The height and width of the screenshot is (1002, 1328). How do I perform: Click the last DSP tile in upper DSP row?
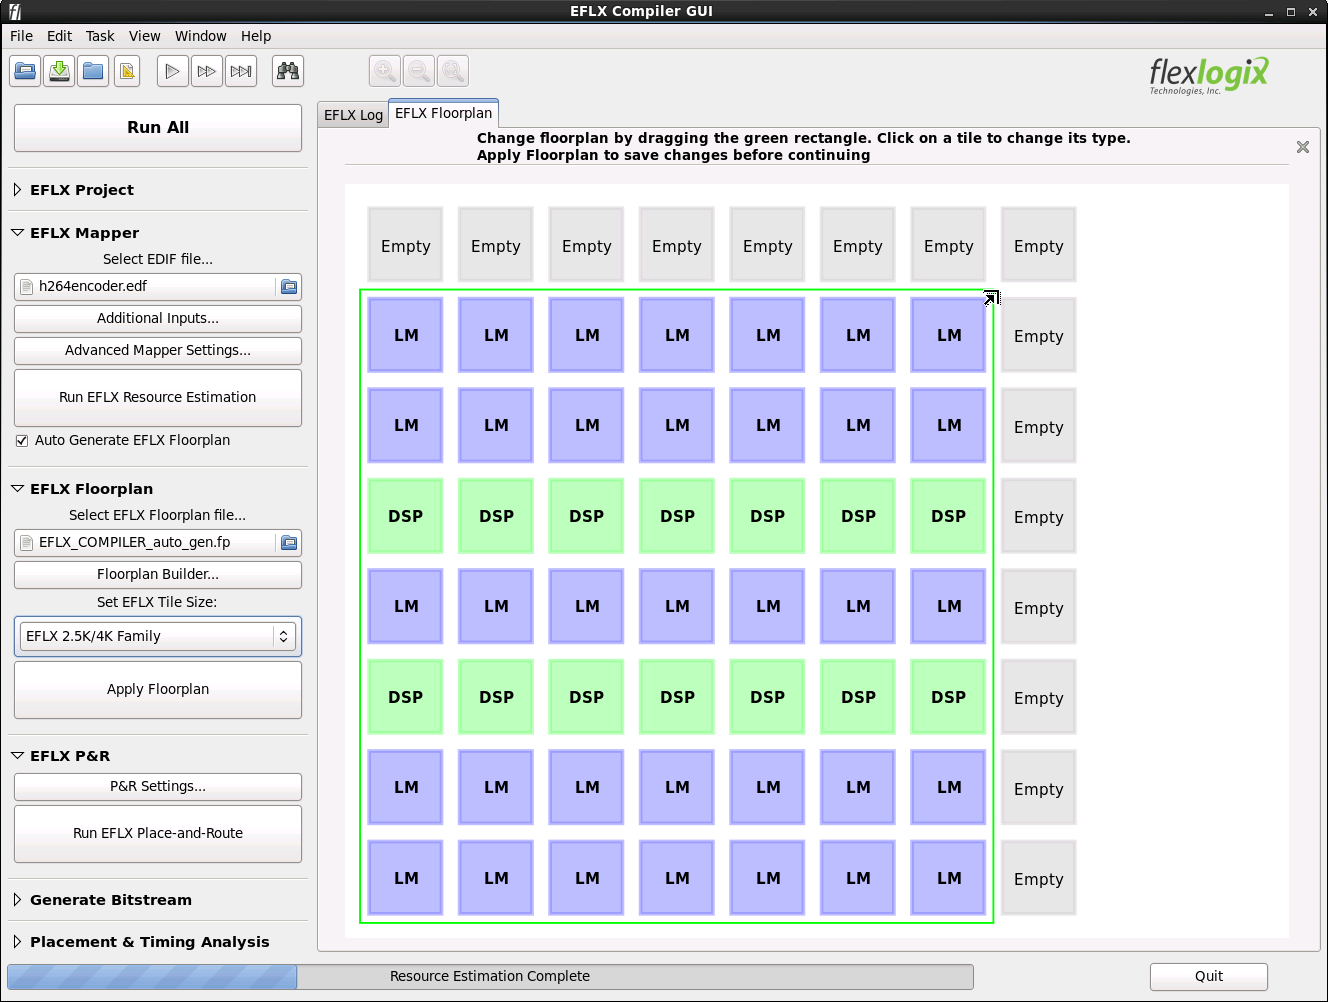948,516
